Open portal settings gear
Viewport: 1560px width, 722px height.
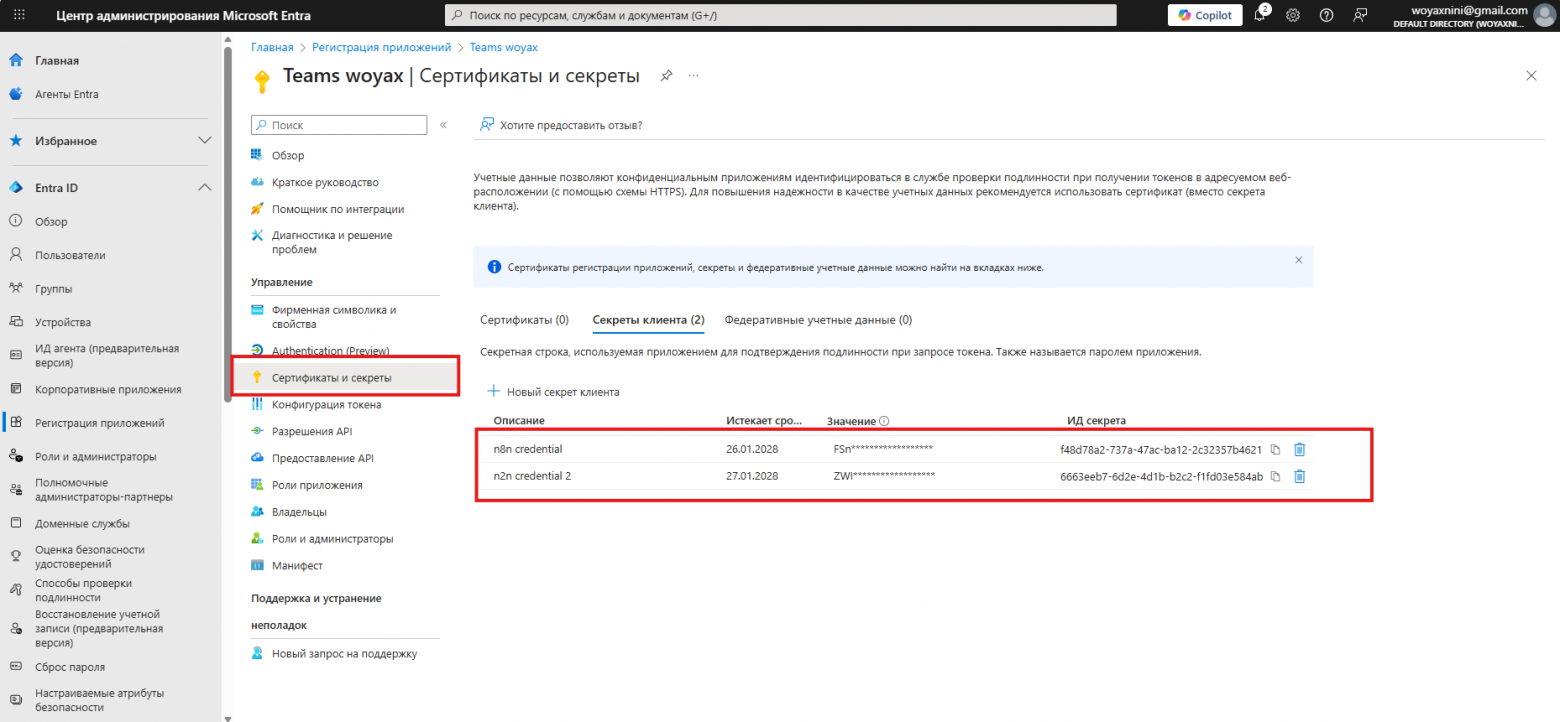1292,15
